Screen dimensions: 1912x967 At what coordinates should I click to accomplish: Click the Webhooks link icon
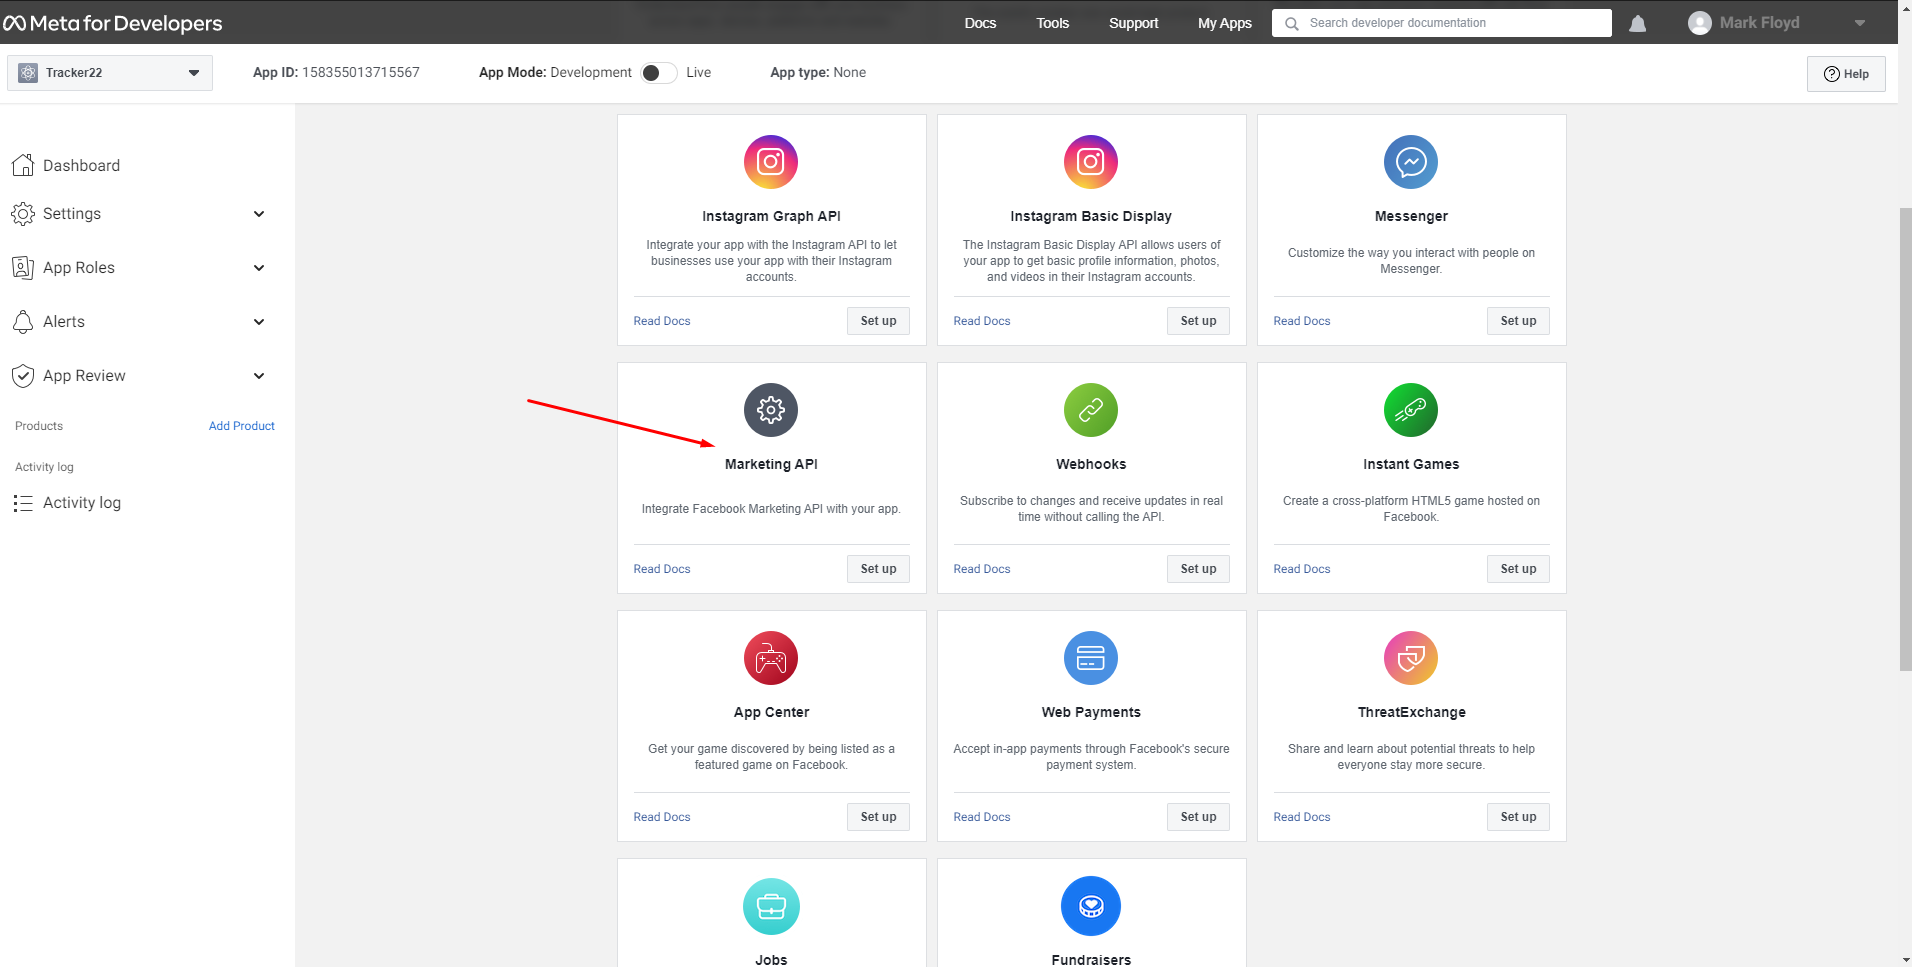(1091, 410)
